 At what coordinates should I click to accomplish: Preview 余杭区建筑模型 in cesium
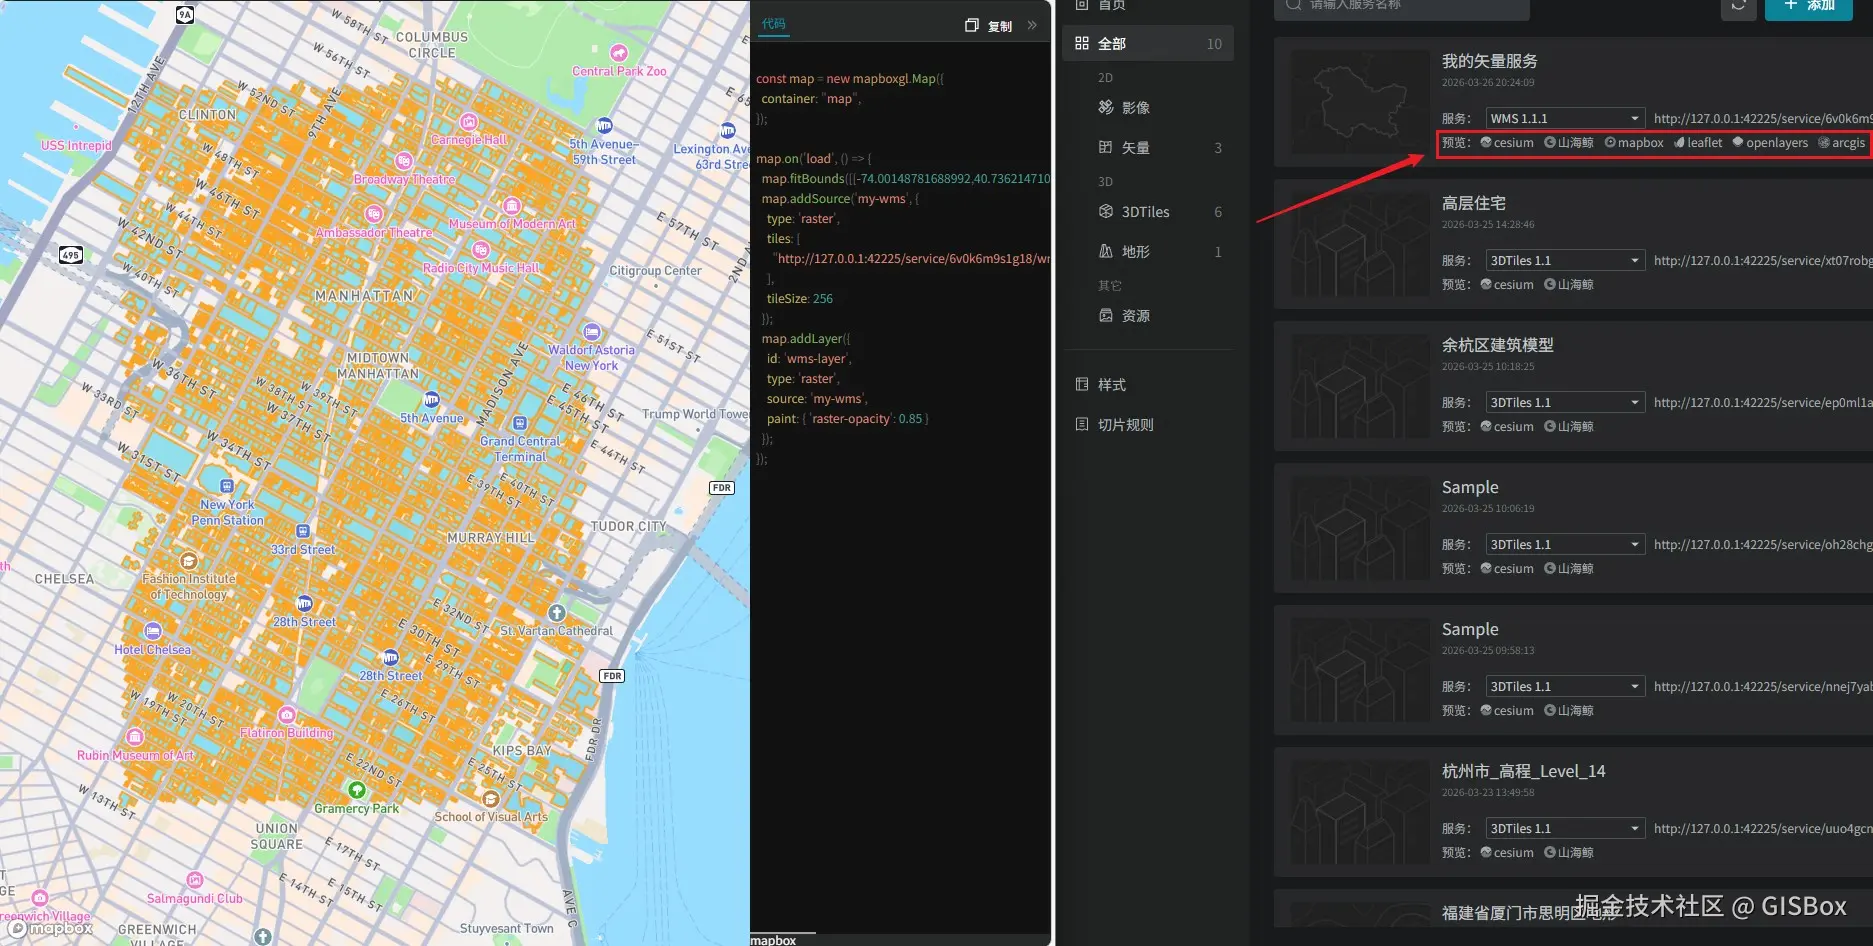1507,427
